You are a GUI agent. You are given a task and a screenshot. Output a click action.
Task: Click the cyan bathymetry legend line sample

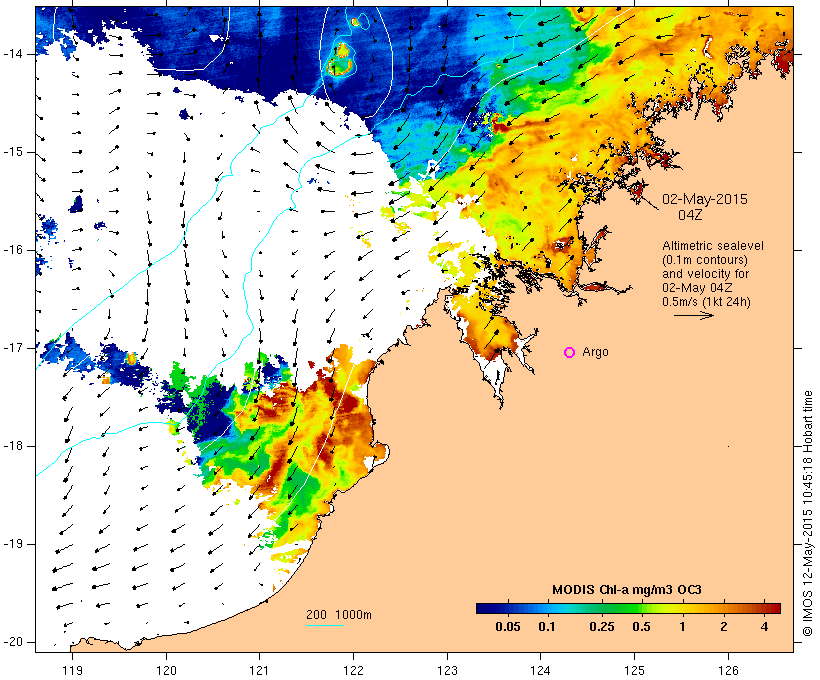click(x=325, y=625)
